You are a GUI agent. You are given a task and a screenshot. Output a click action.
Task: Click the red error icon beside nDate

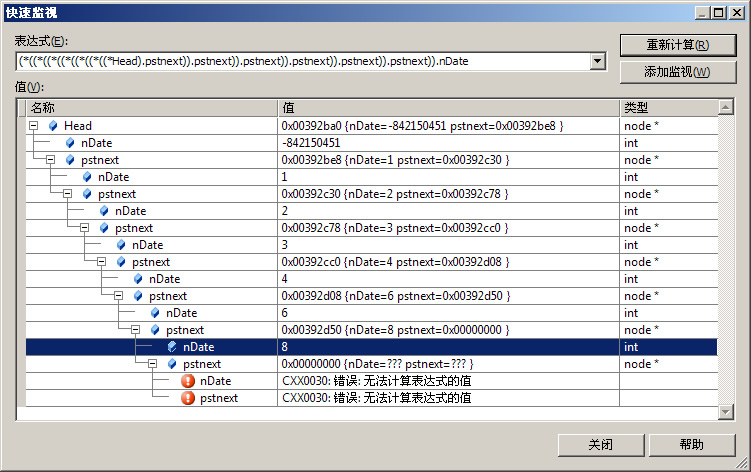click(x=188, y=381)
